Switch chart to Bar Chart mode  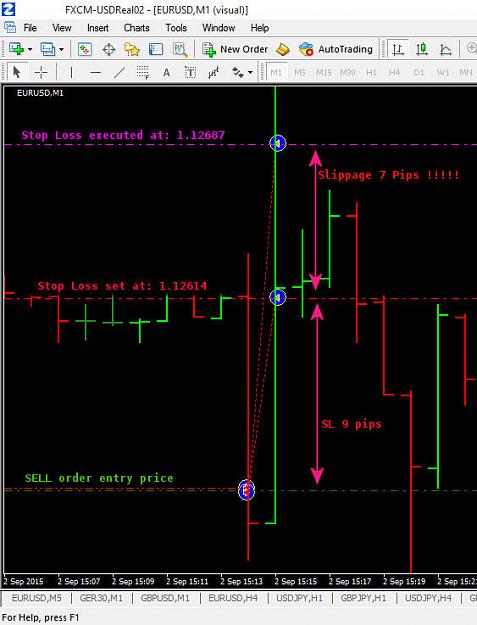[398, 49]
